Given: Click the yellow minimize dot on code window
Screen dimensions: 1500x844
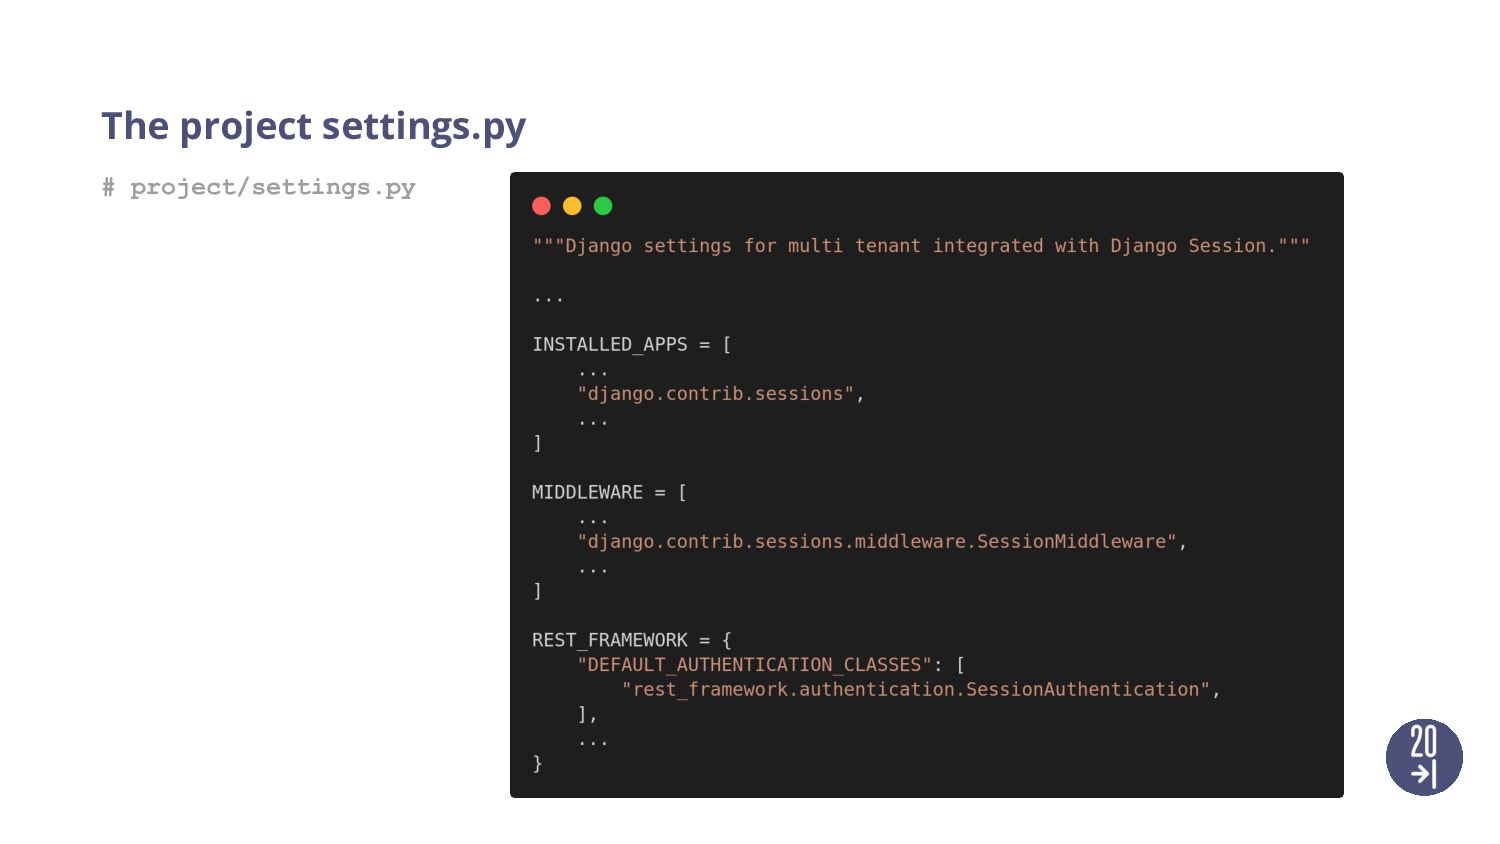Looking at the screenshot, I should point(572,206).
